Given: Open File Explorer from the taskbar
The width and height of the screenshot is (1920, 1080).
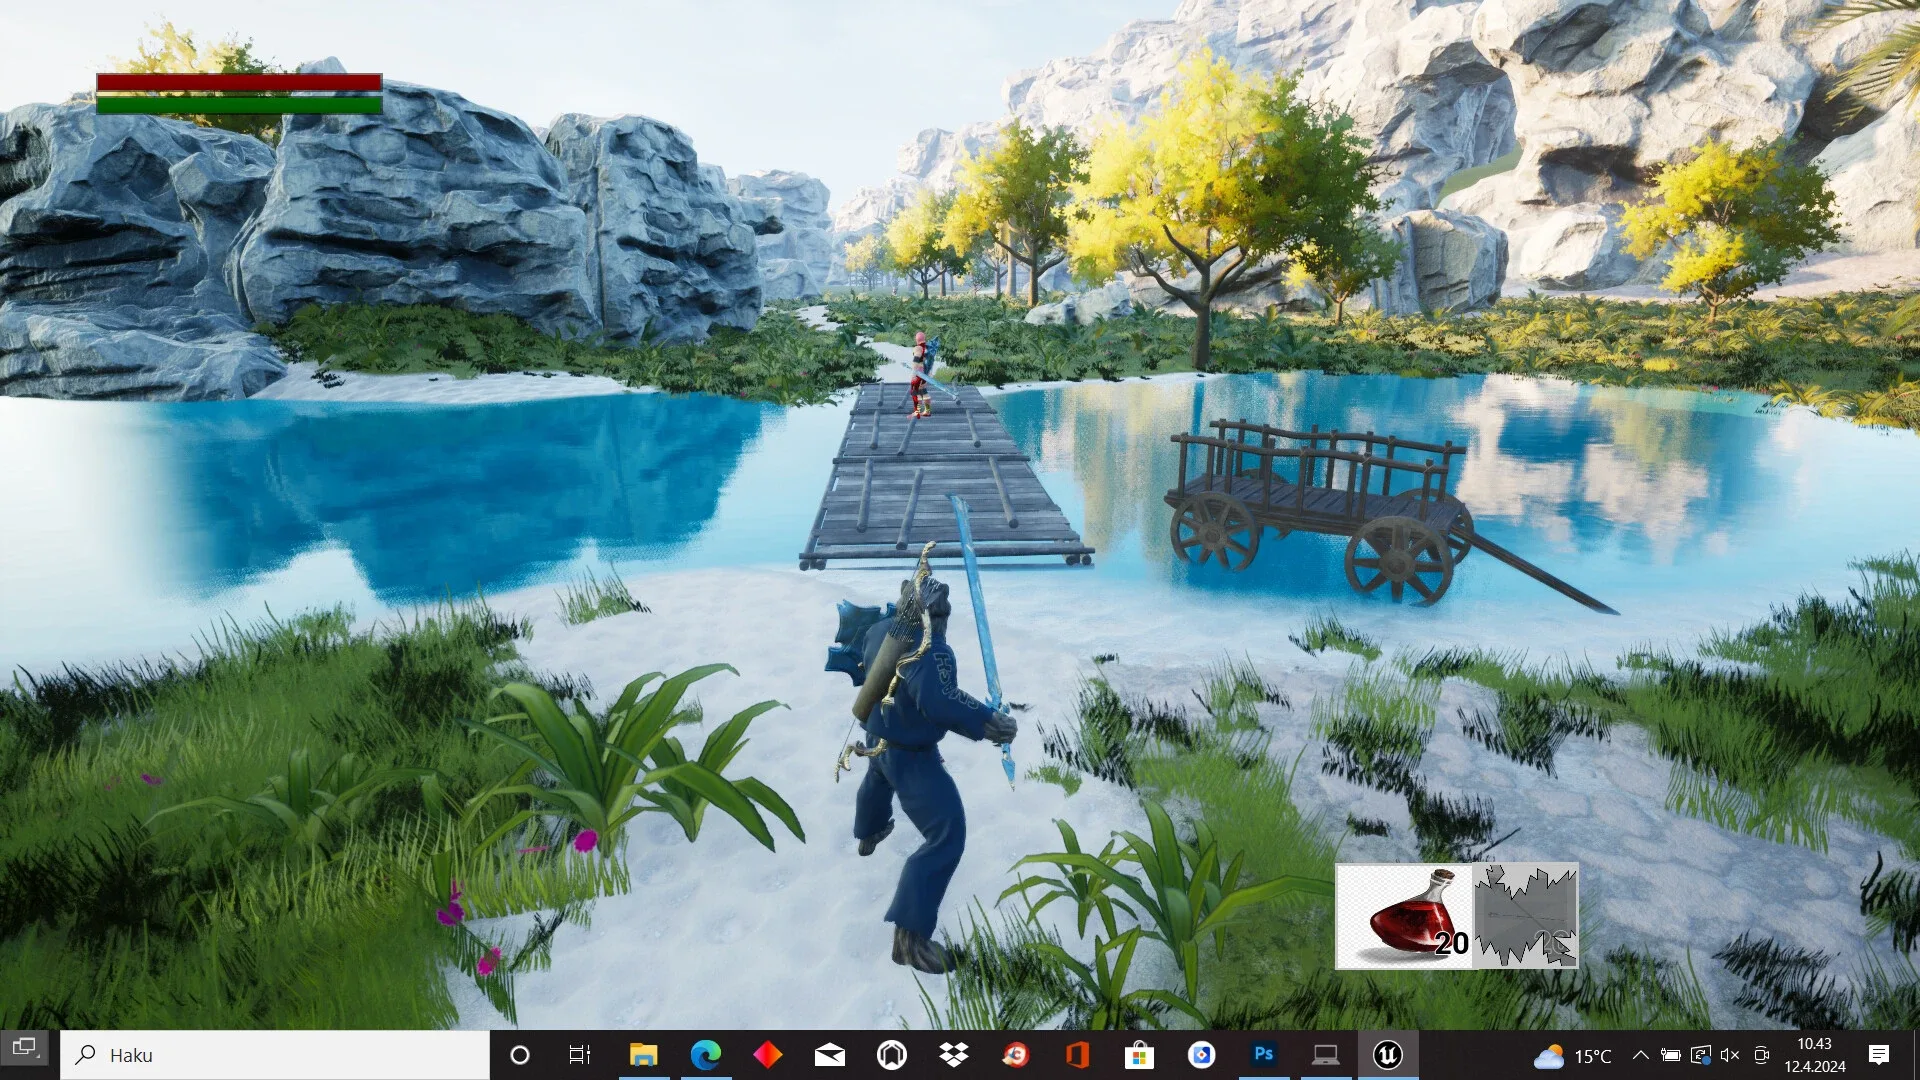Looking at the screenshot, I should point(643,1055).
